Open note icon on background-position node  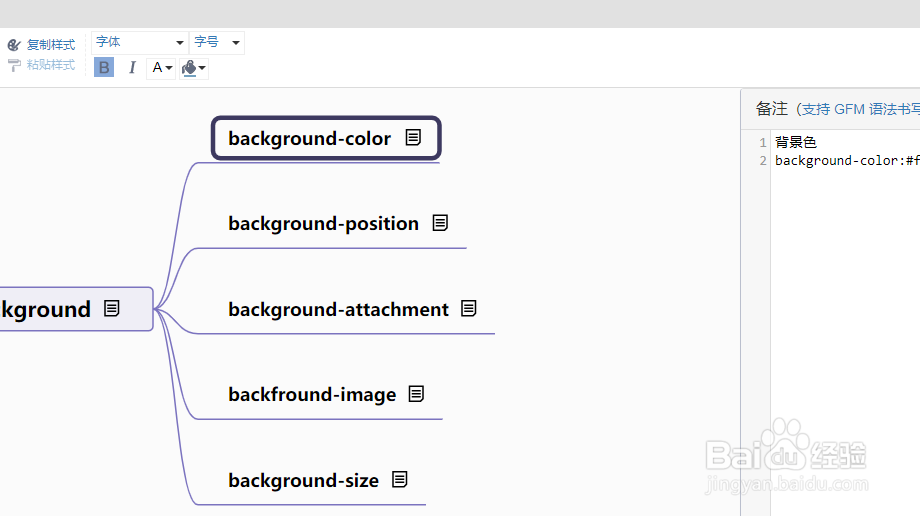[440, 223]
